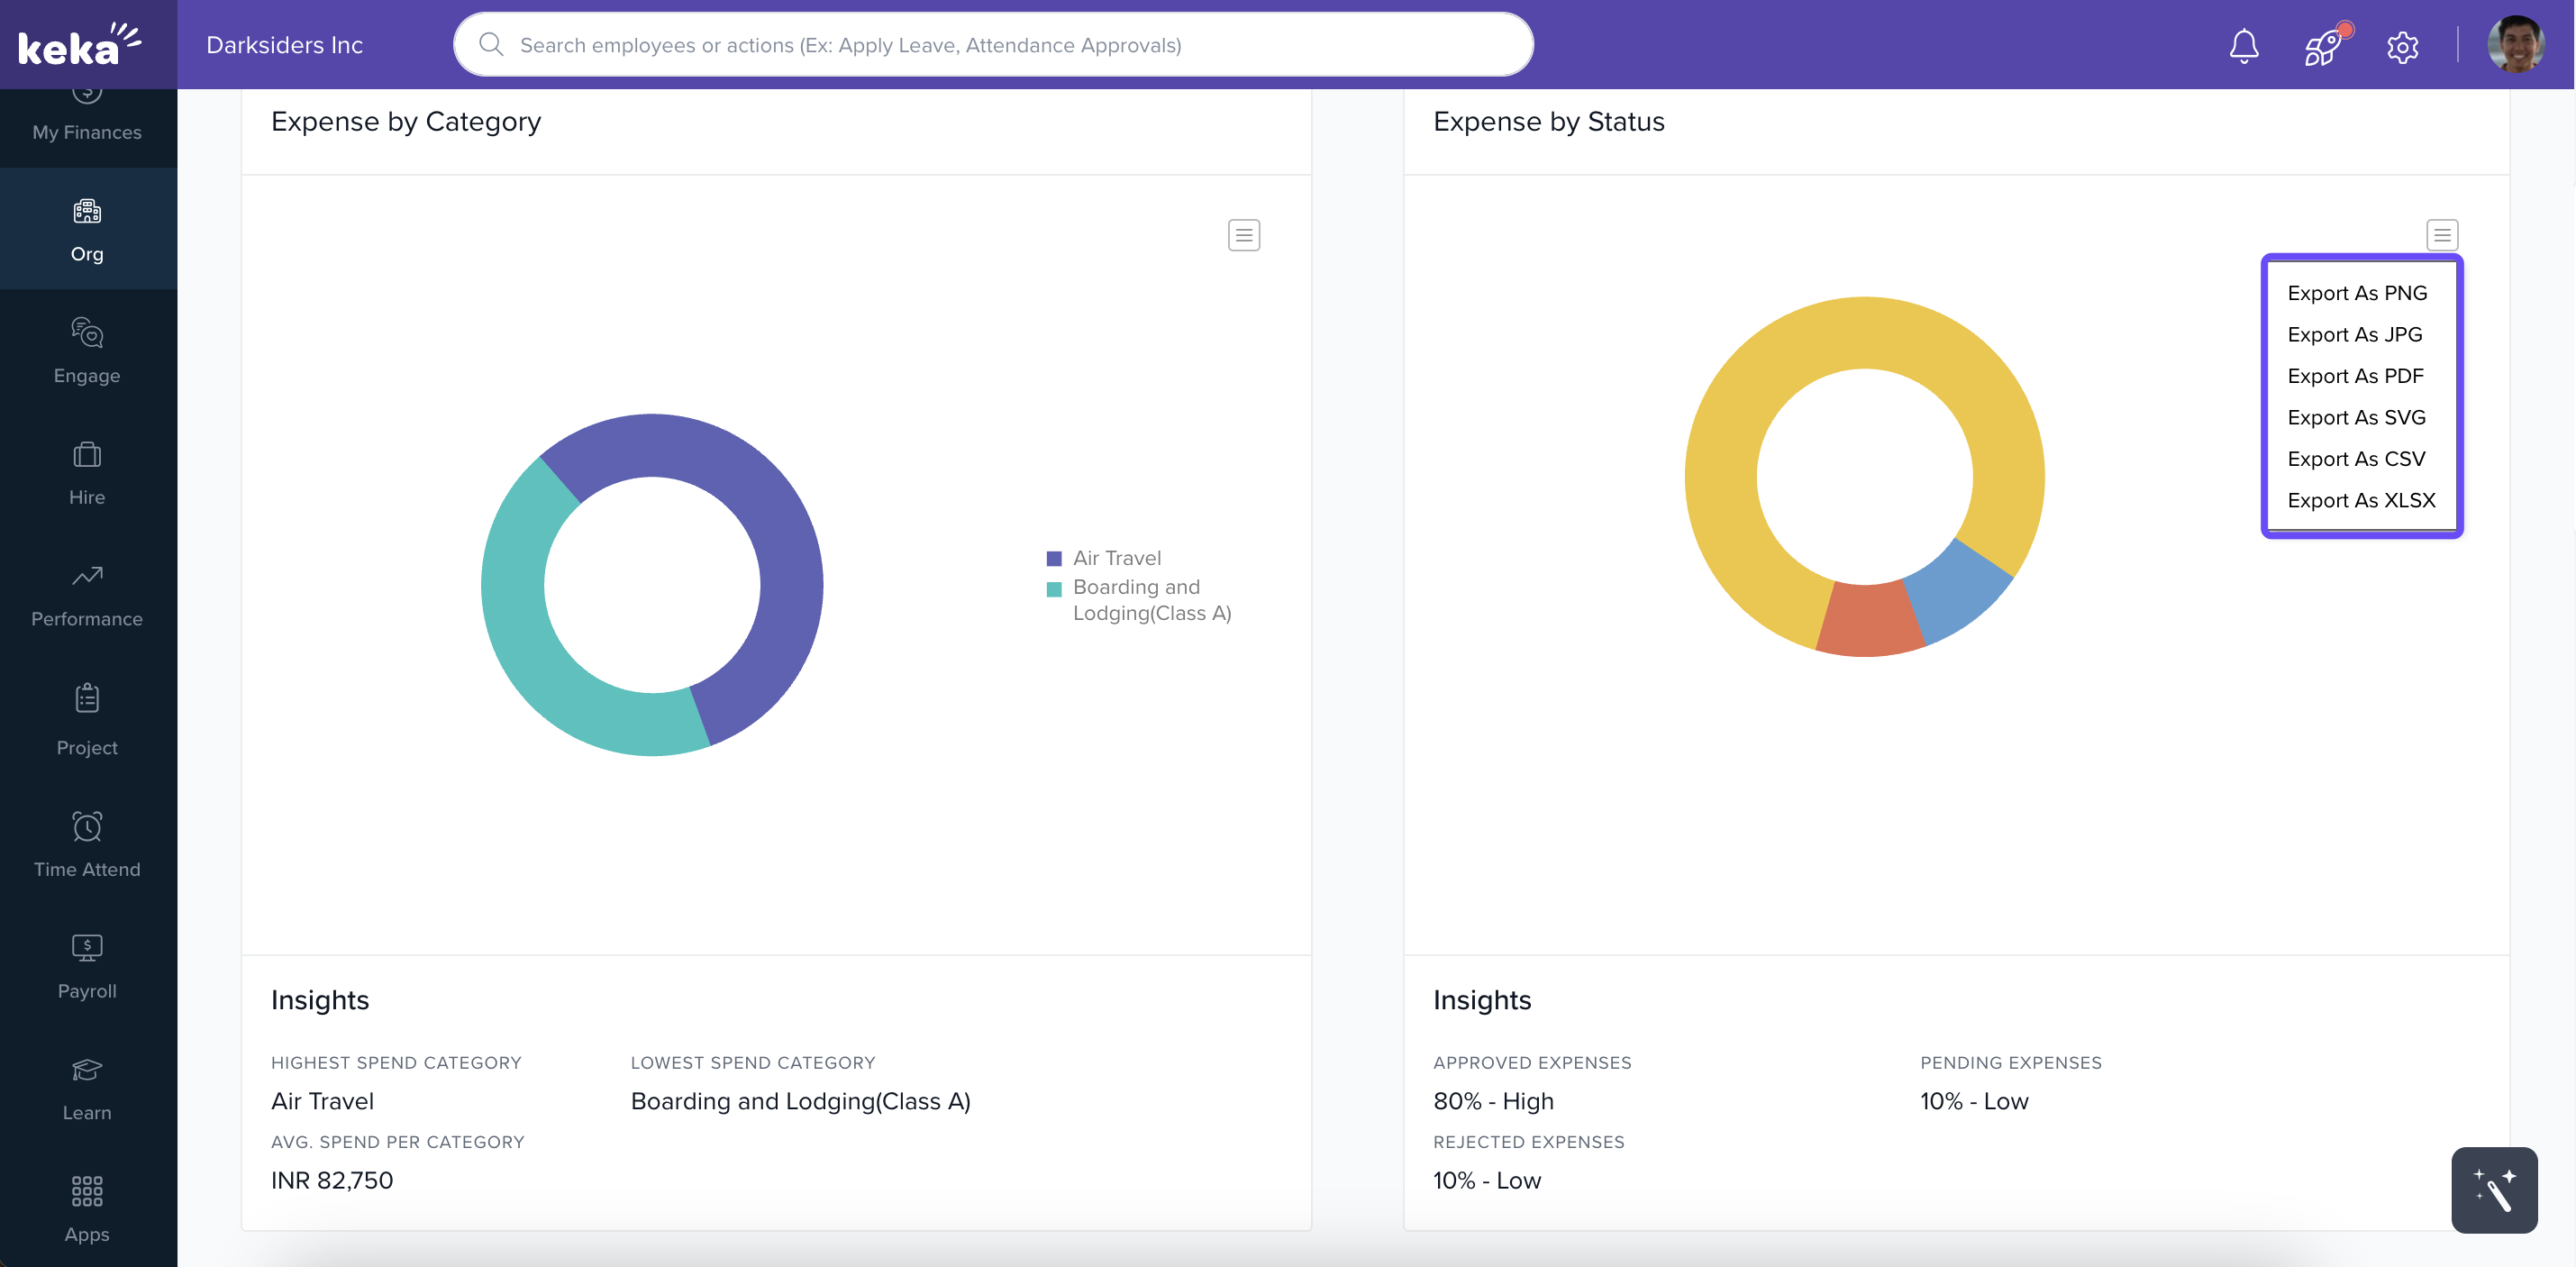Choose Export As XLSX option

pyautogui.click(x=2360, y=500)
